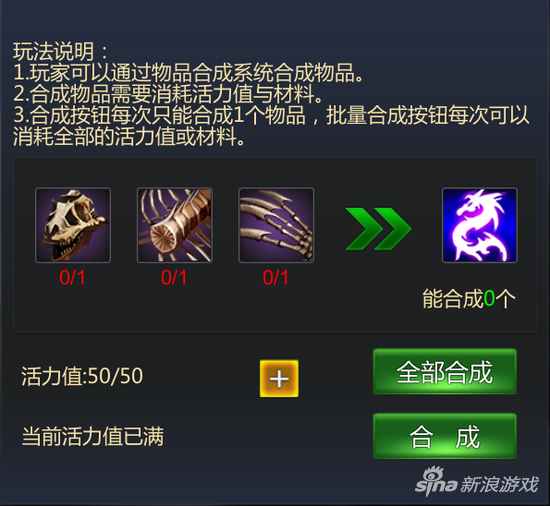Select the skeletal claw material icon
The width and height of the screenshot is (550, 506).
276,225
